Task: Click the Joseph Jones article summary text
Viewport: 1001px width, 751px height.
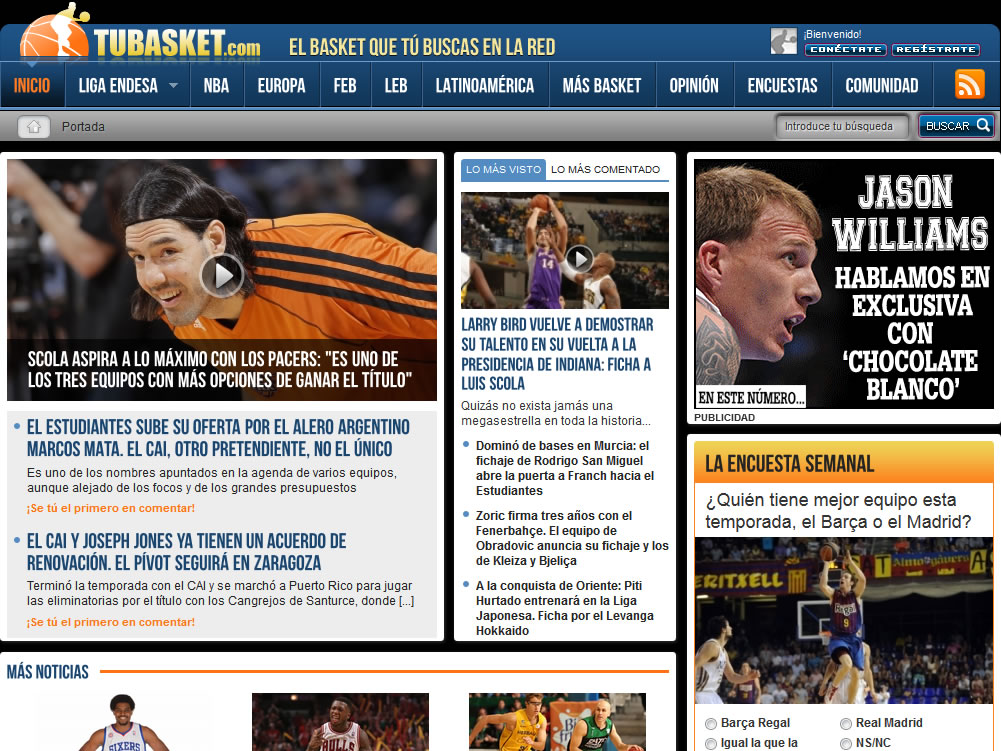Action: pos(220,593)
